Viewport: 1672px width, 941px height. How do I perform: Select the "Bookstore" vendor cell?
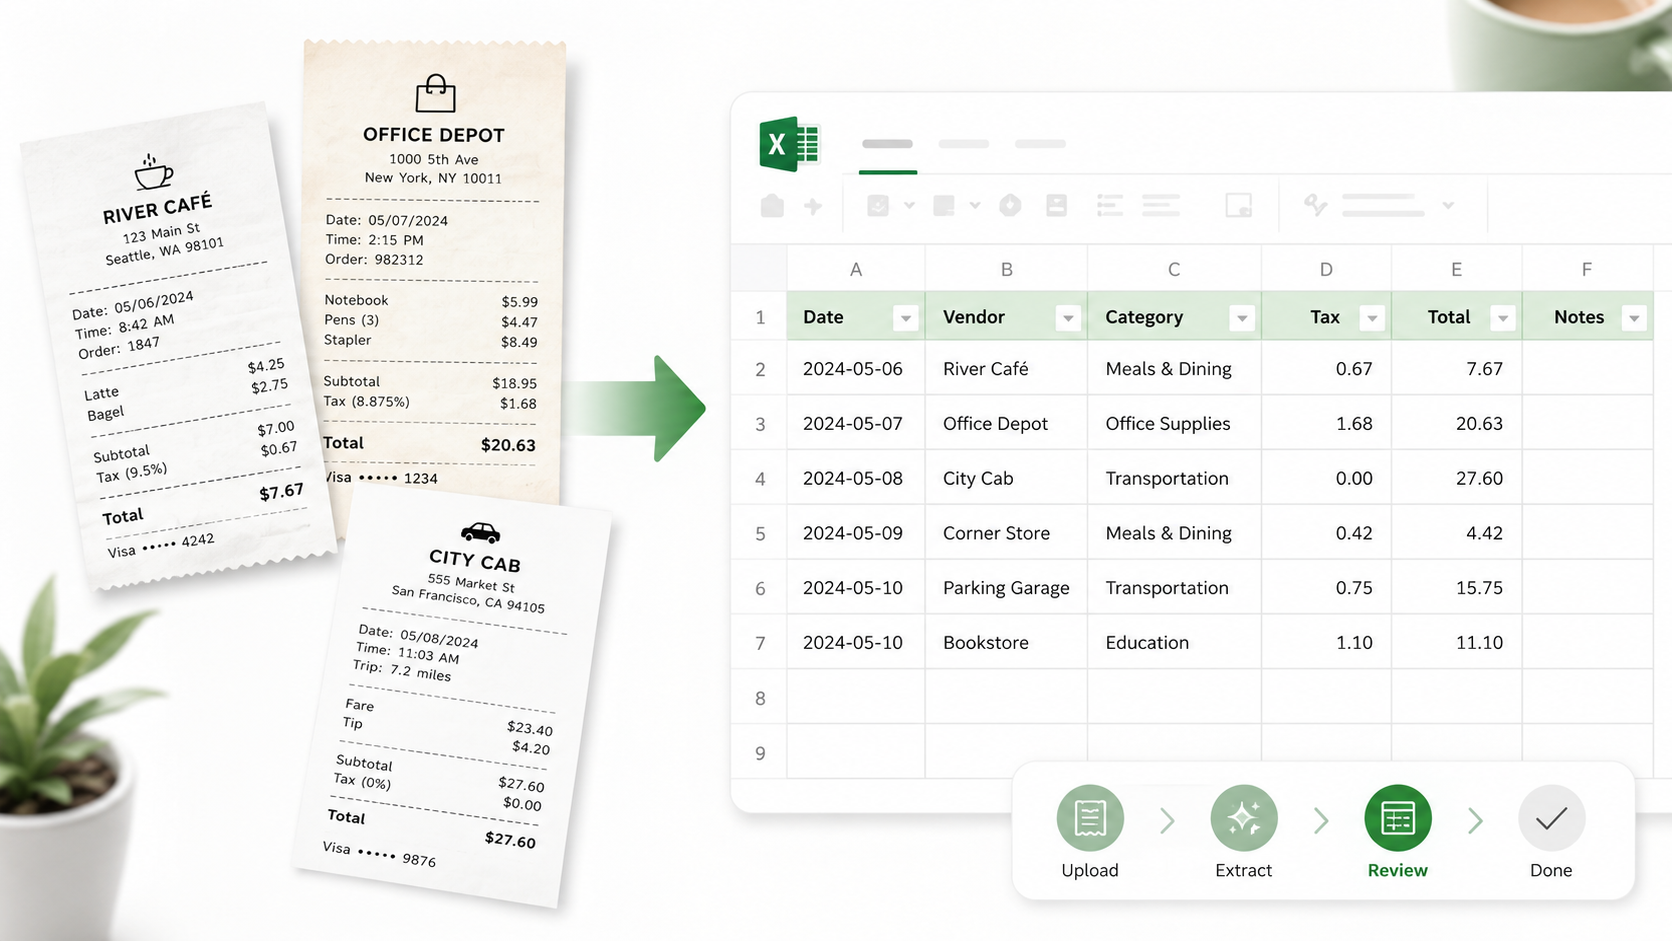tap(1006, 643)
